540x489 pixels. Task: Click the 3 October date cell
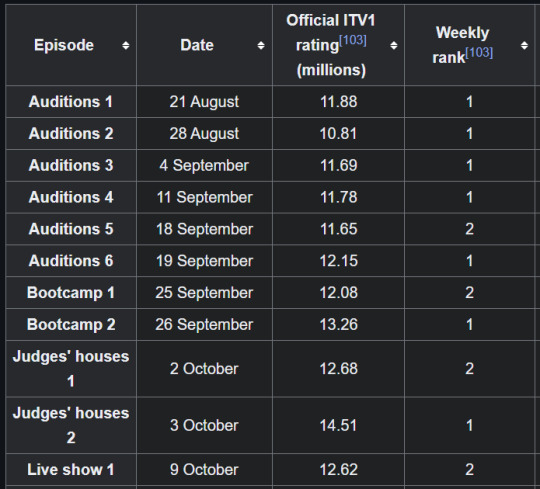coord(204,425)
